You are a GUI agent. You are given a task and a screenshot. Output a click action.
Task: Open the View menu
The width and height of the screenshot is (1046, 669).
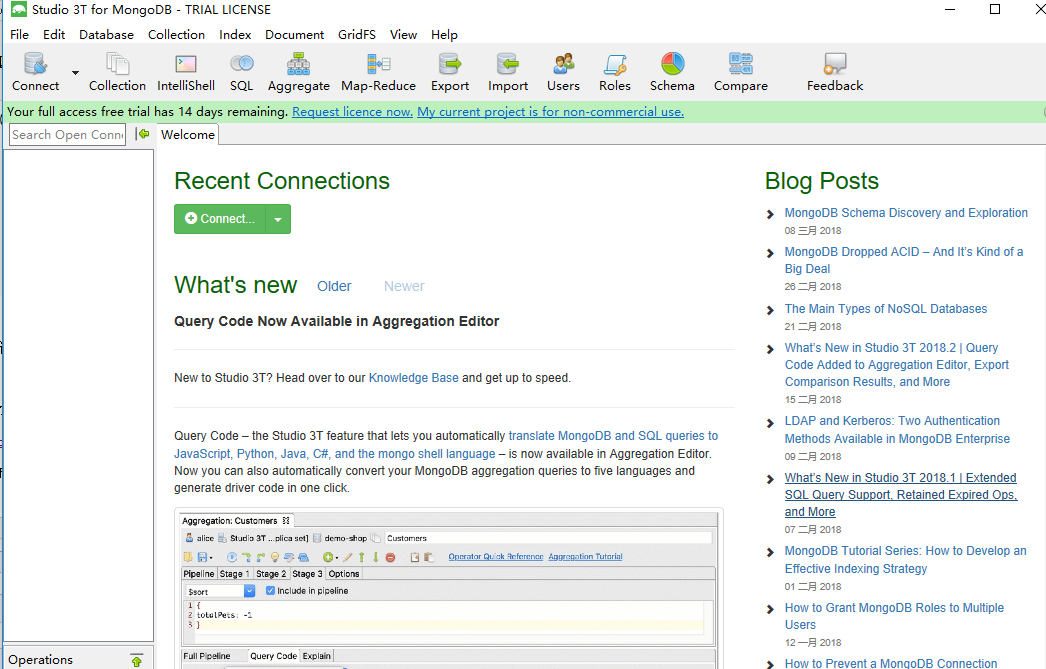click(404, 35)
